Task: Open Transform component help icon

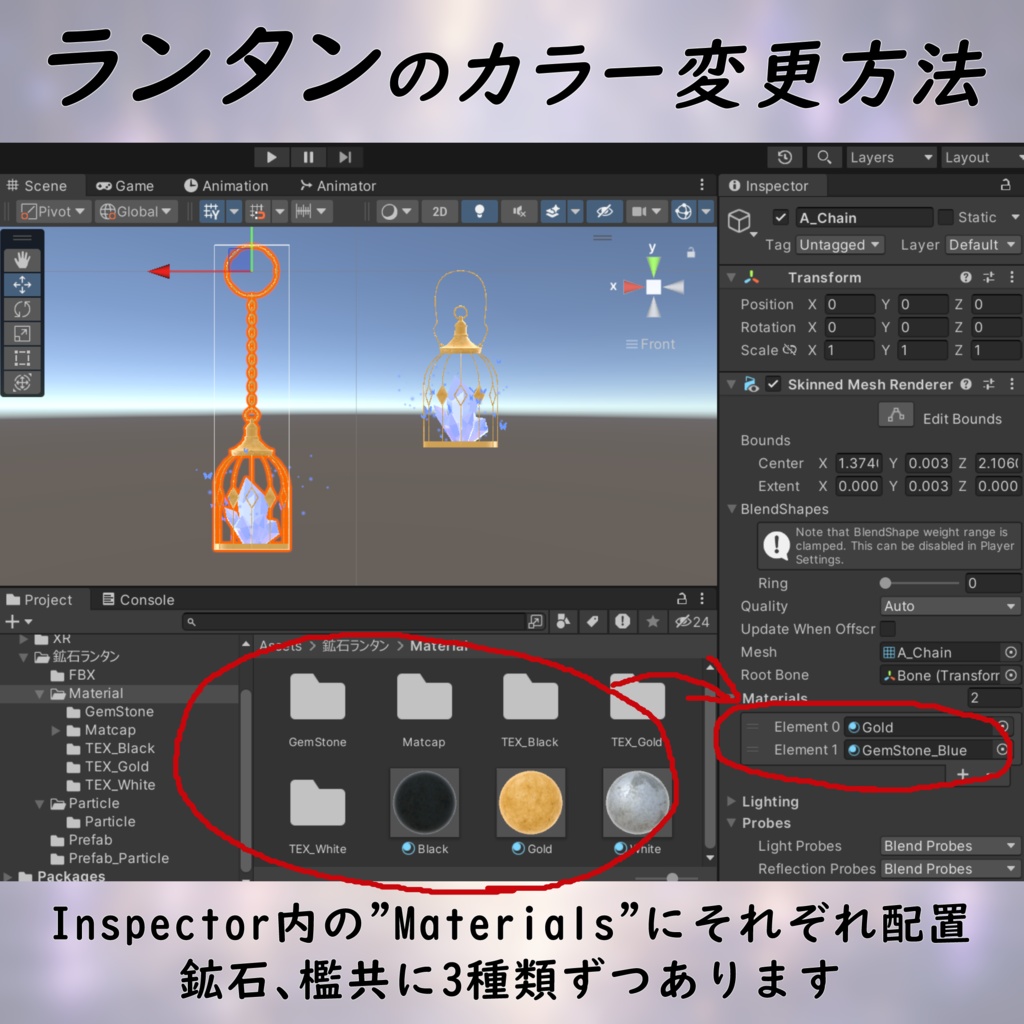Action: (x=966, y=278)
